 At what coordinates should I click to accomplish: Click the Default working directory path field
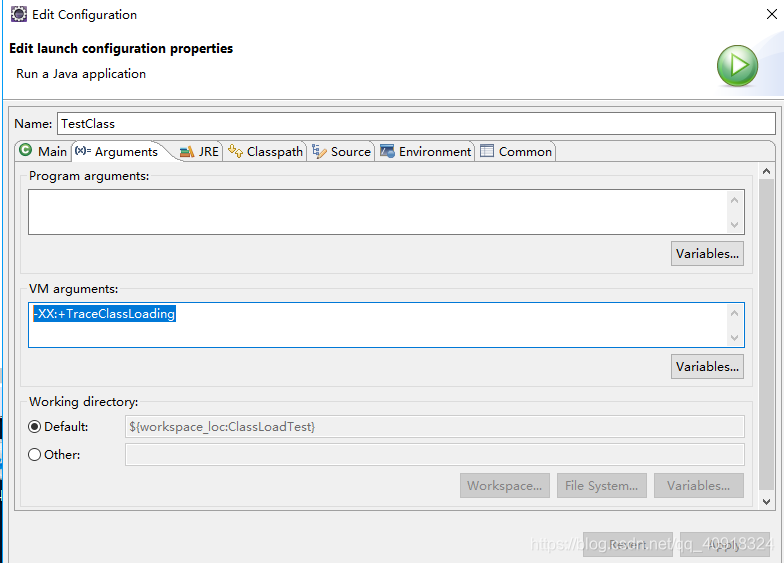pyautogui.click(x=434, y=426)
